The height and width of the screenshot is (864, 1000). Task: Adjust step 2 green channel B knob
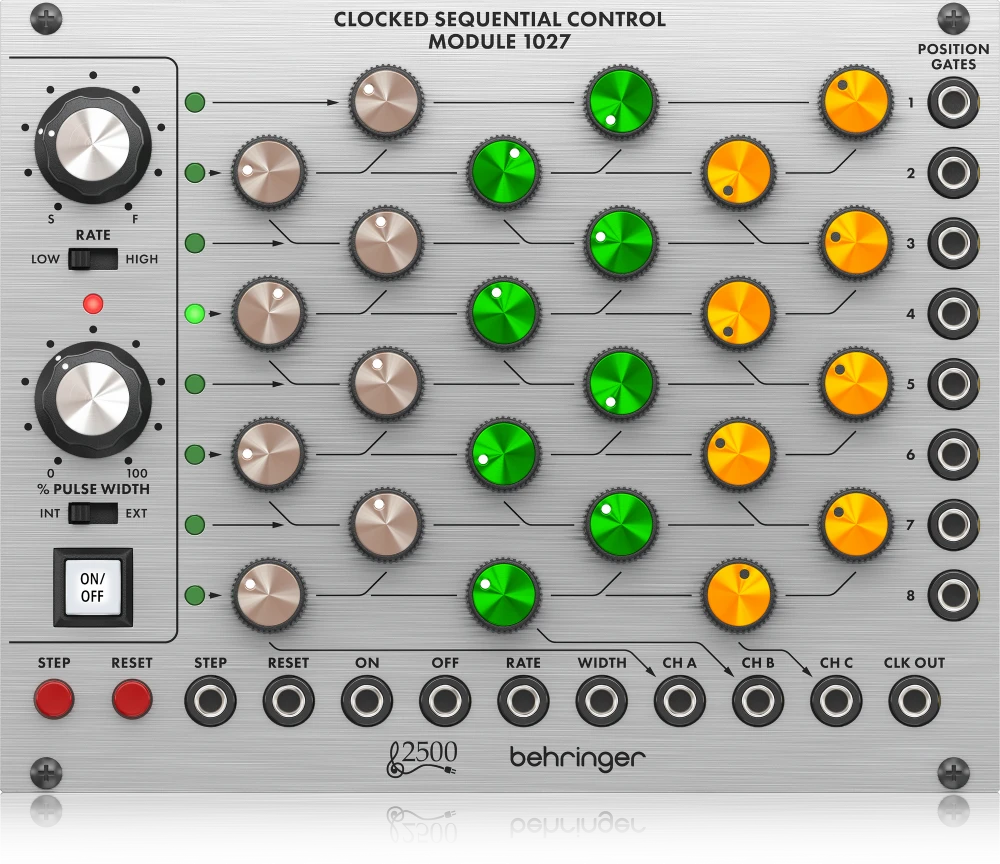503,173
